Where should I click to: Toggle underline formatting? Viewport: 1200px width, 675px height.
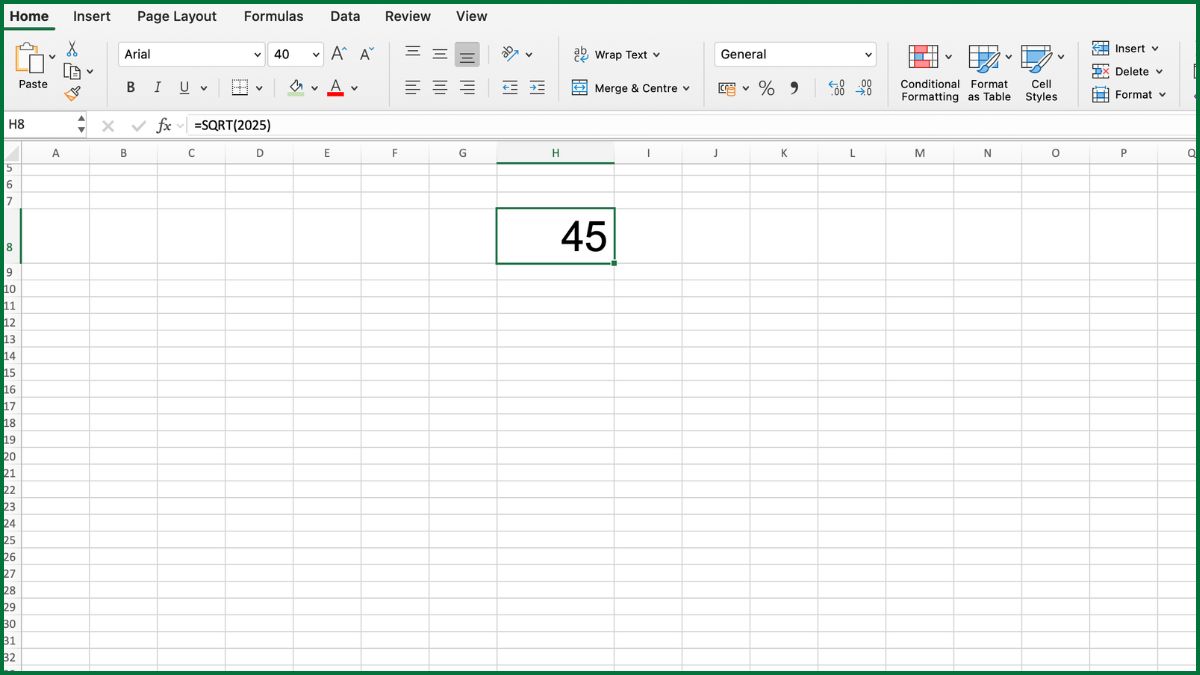point(184,88)
